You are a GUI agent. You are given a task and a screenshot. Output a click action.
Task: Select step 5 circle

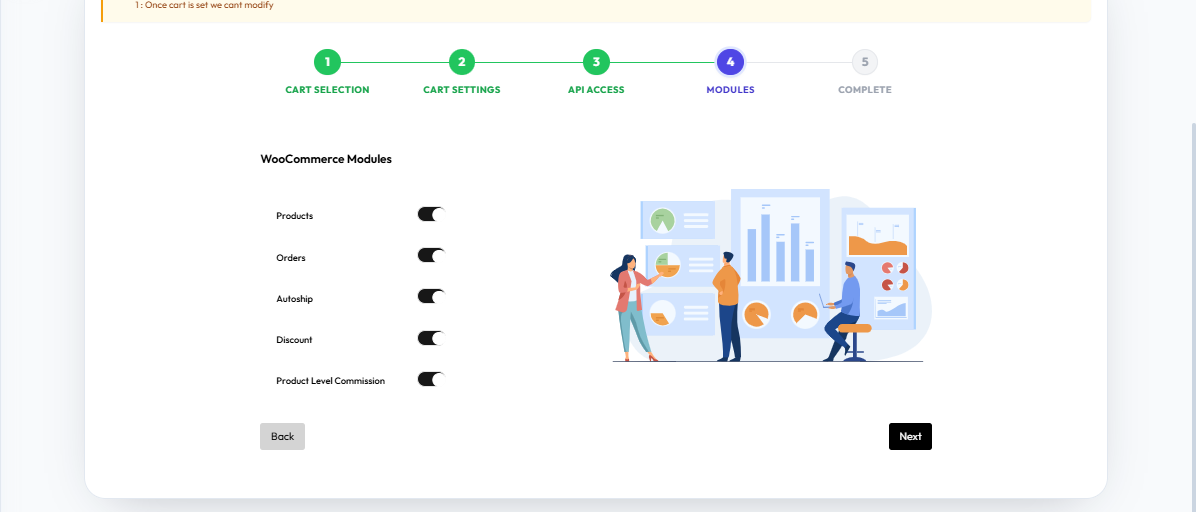[x=864, y=62]
